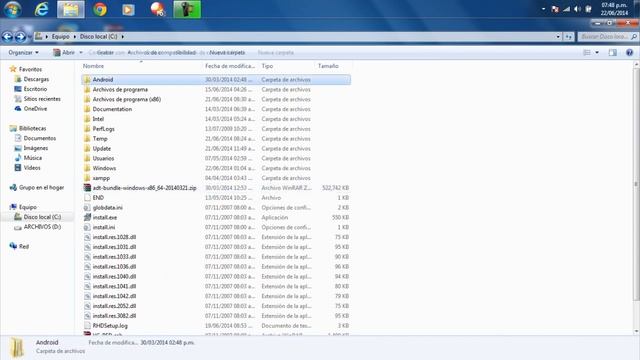Expand the arrow after Equipo in breadcrumb
The height and width of the screenshot is (360, 640).
pos(75,37)
